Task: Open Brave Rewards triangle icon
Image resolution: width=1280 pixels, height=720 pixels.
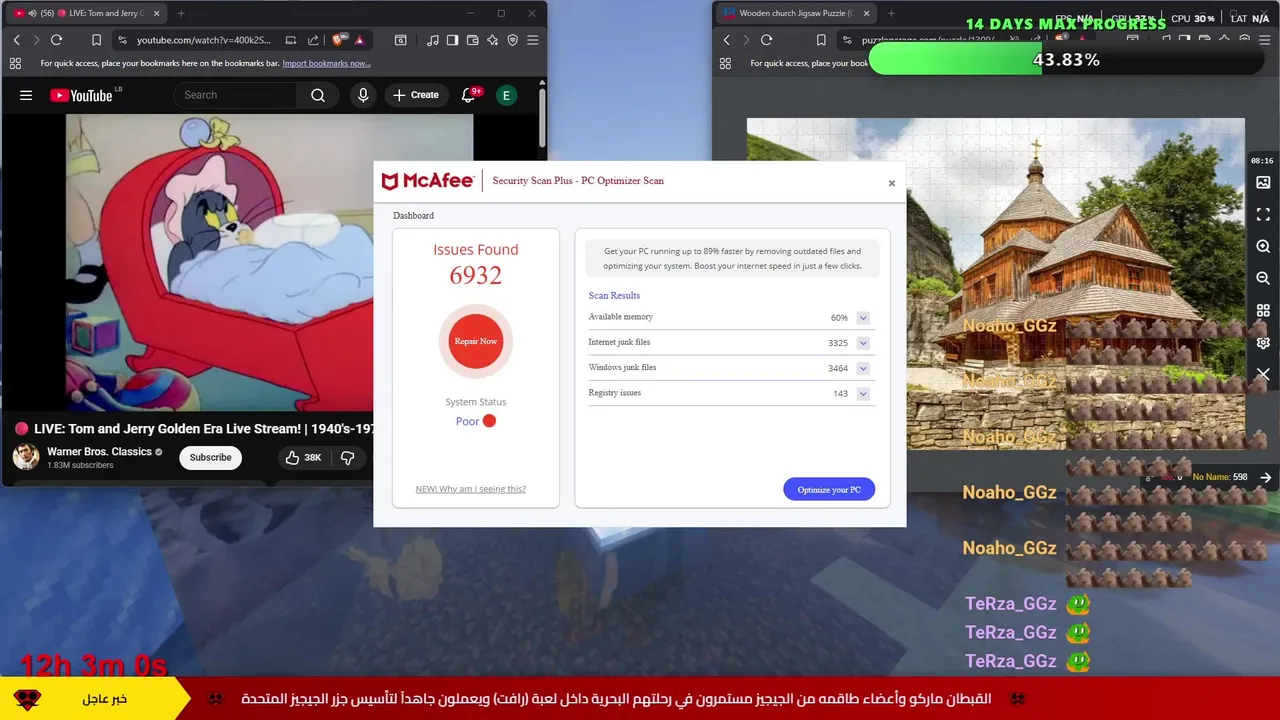Action: click(359, 40)
